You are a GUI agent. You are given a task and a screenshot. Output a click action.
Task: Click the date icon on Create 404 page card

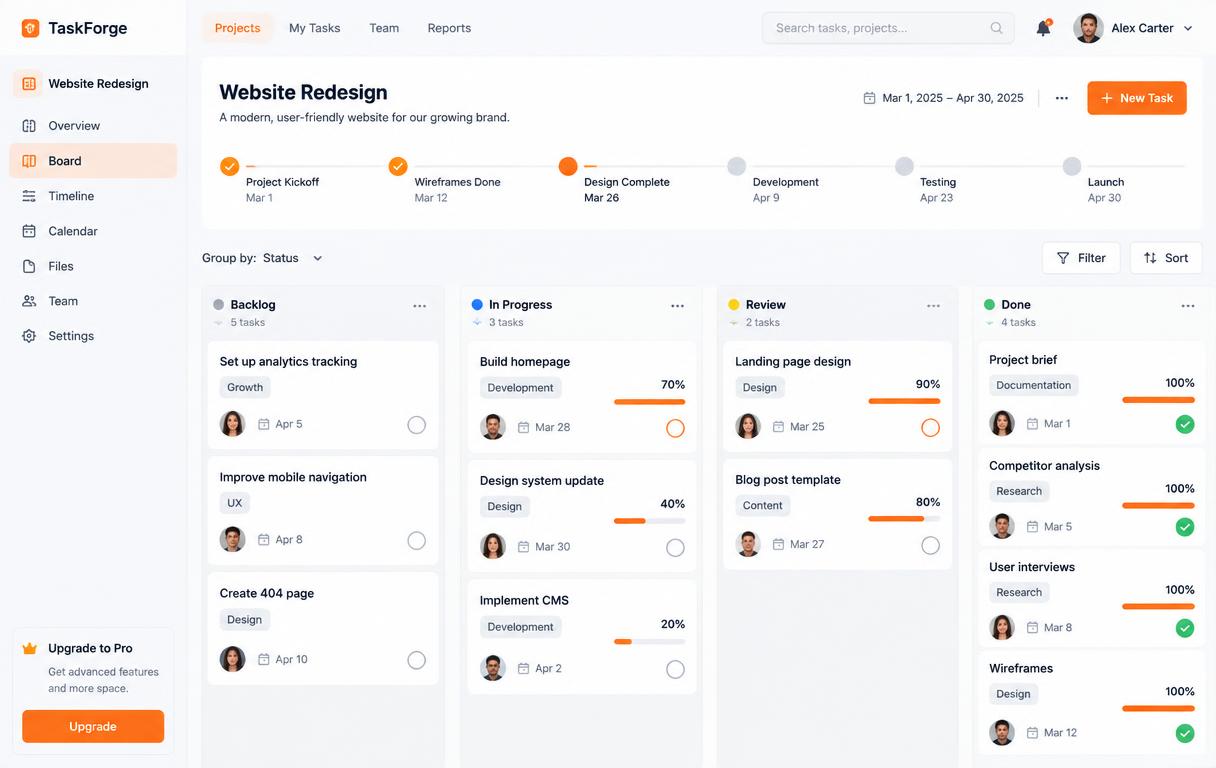pos(264,660)
